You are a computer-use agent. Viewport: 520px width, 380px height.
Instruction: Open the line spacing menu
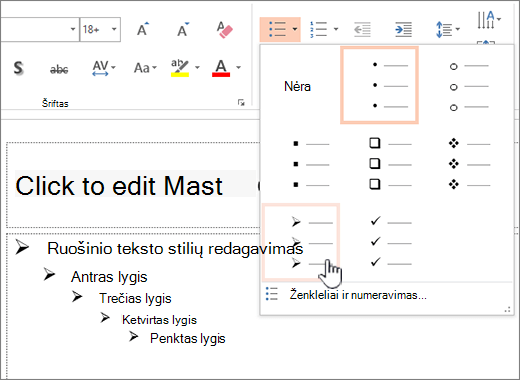pos(447,29)
